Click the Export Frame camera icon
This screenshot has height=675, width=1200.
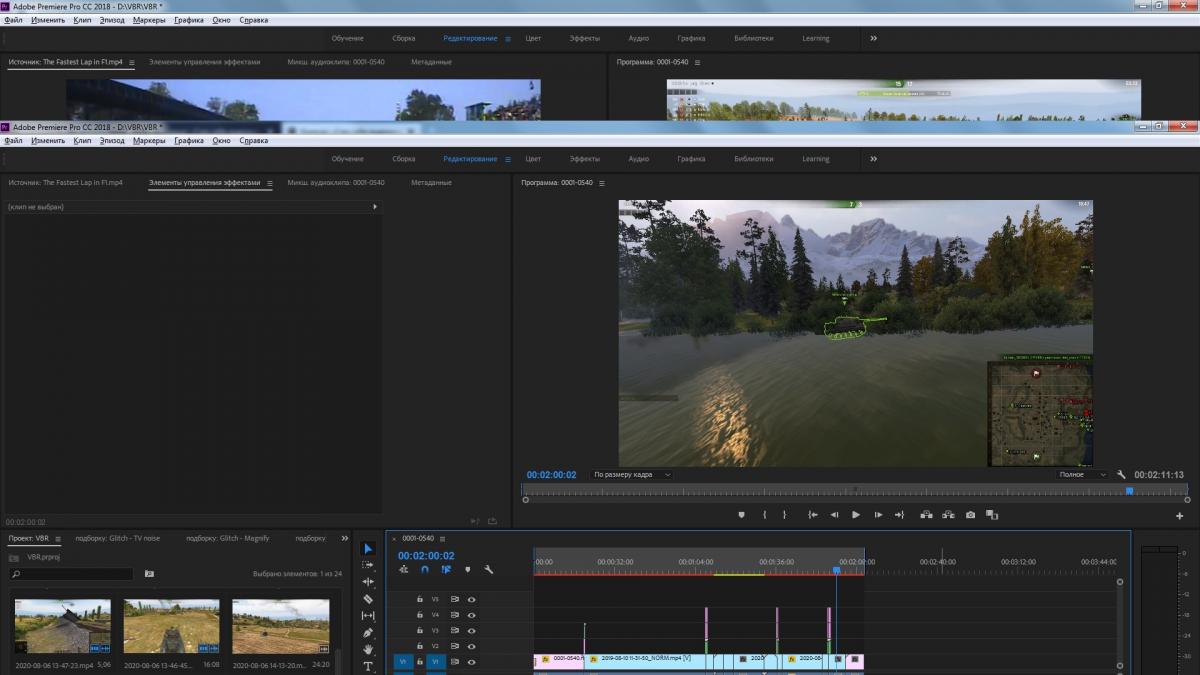970,515
